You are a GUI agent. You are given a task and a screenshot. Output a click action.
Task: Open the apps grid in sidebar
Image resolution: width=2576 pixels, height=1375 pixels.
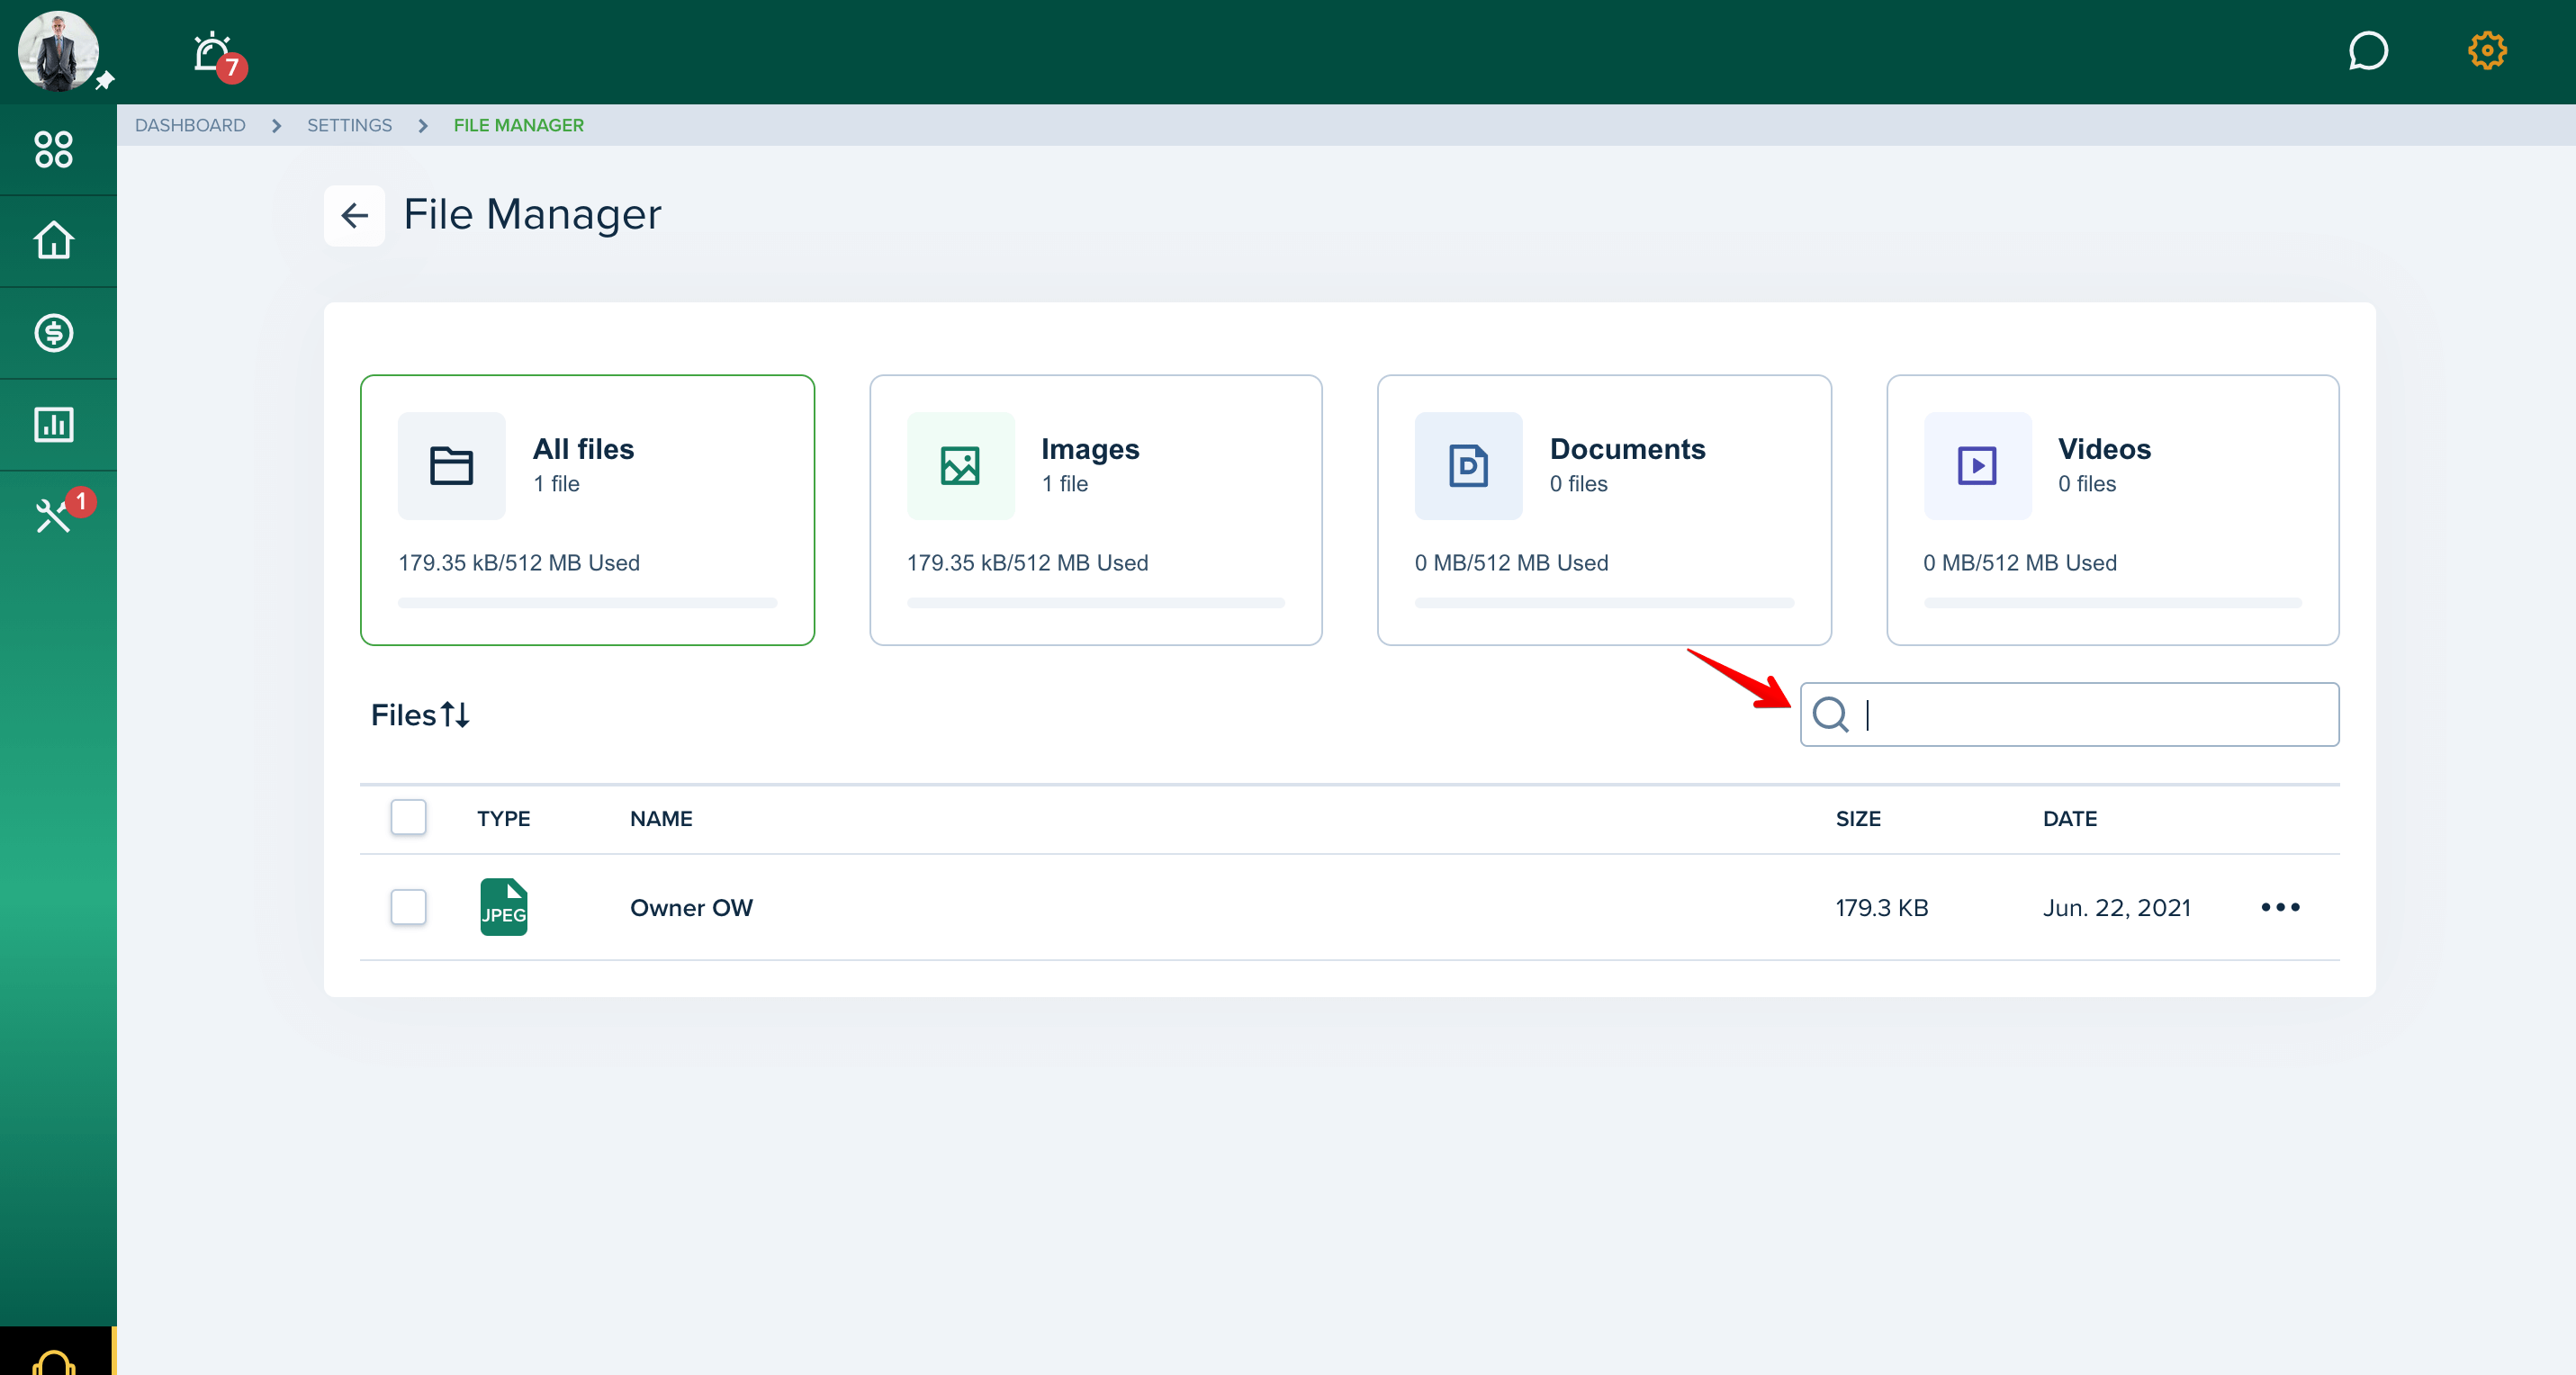pos(54,149)
